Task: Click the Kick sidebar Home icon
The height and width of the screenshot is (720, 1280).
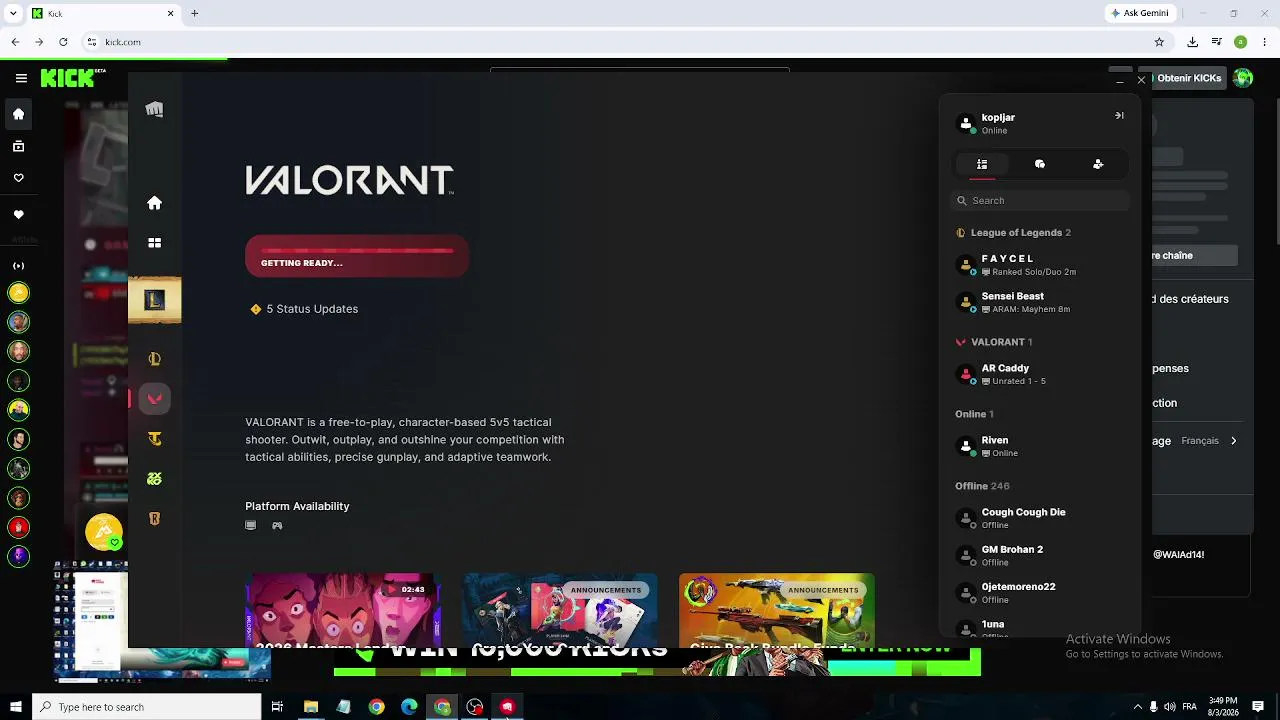Action: 18,114
